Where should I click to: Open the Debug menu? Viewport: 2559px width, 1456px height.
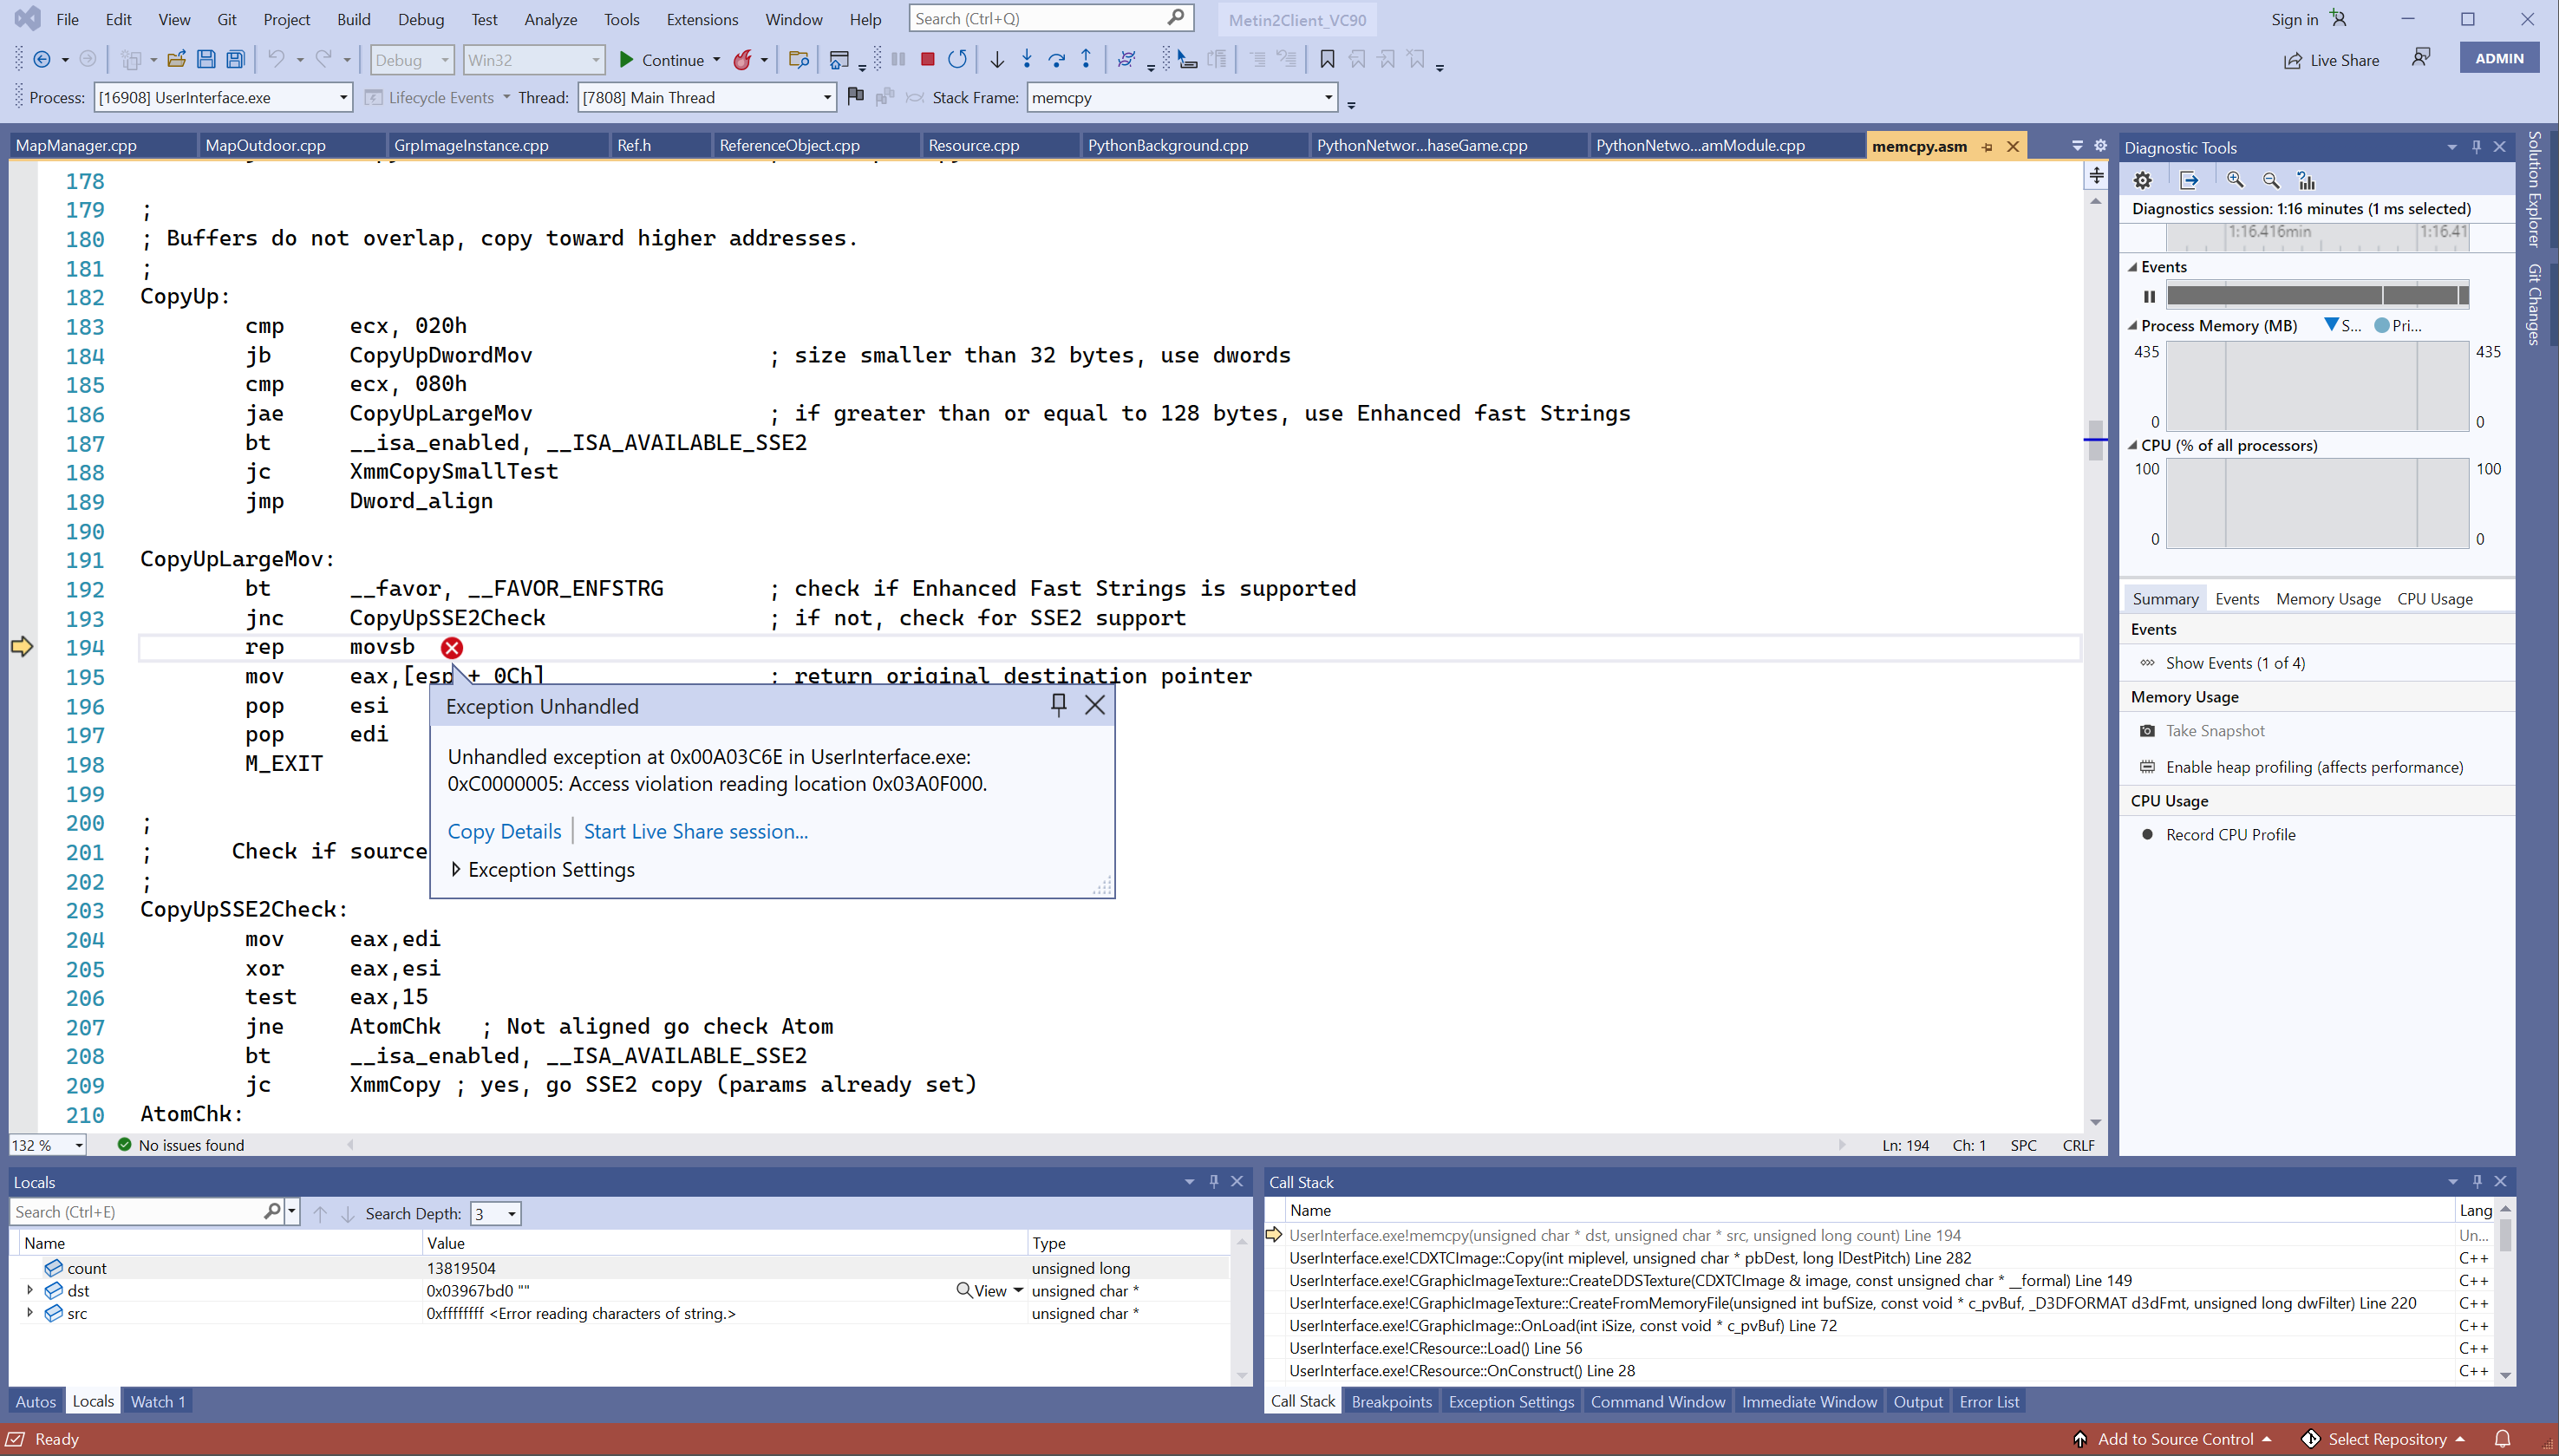pos(420,19)
